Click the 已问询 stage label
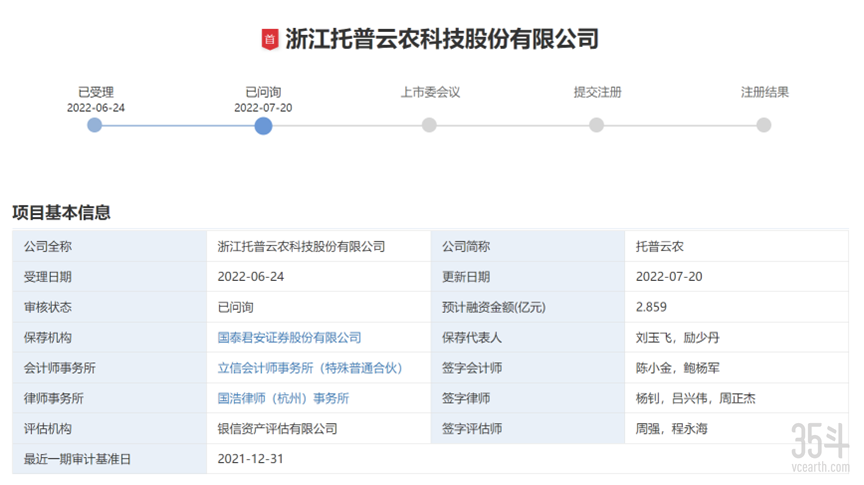This screenshot has width=864, height=485. point(263,92)
